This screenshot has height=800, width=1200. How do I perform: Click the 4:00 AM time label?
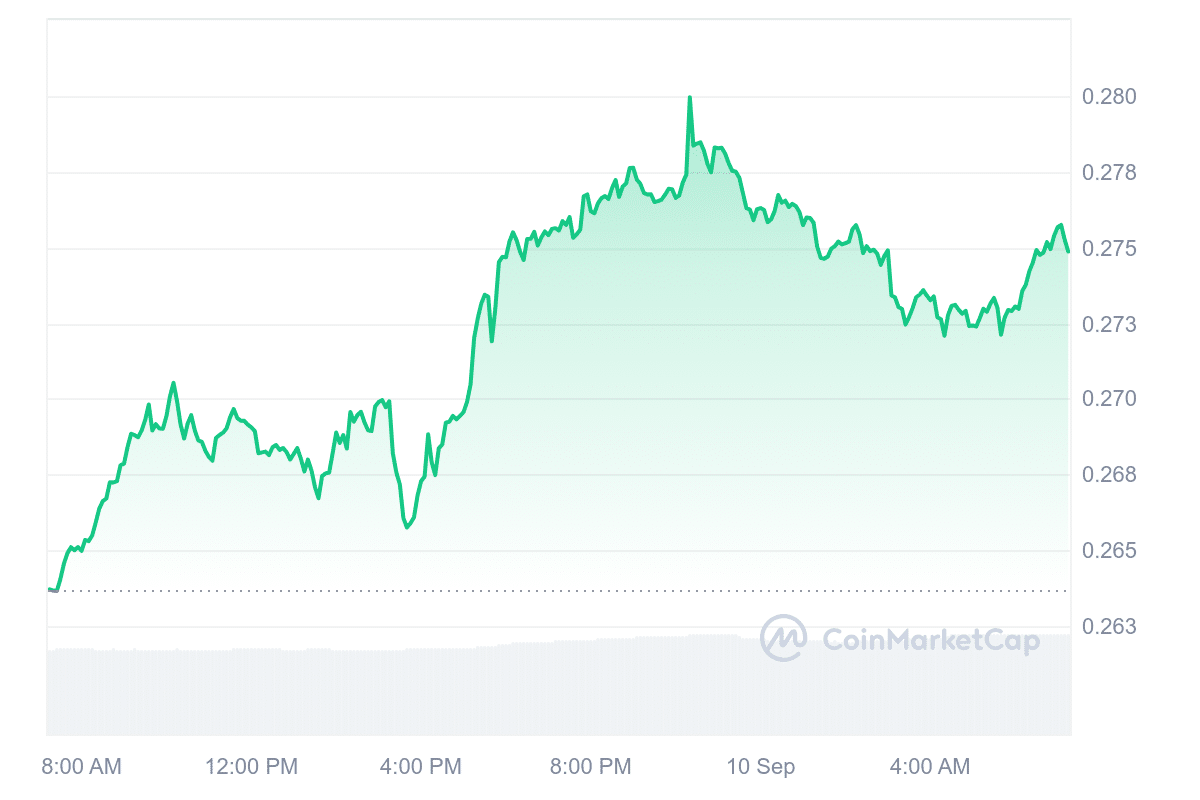click(x=930, y=767)
